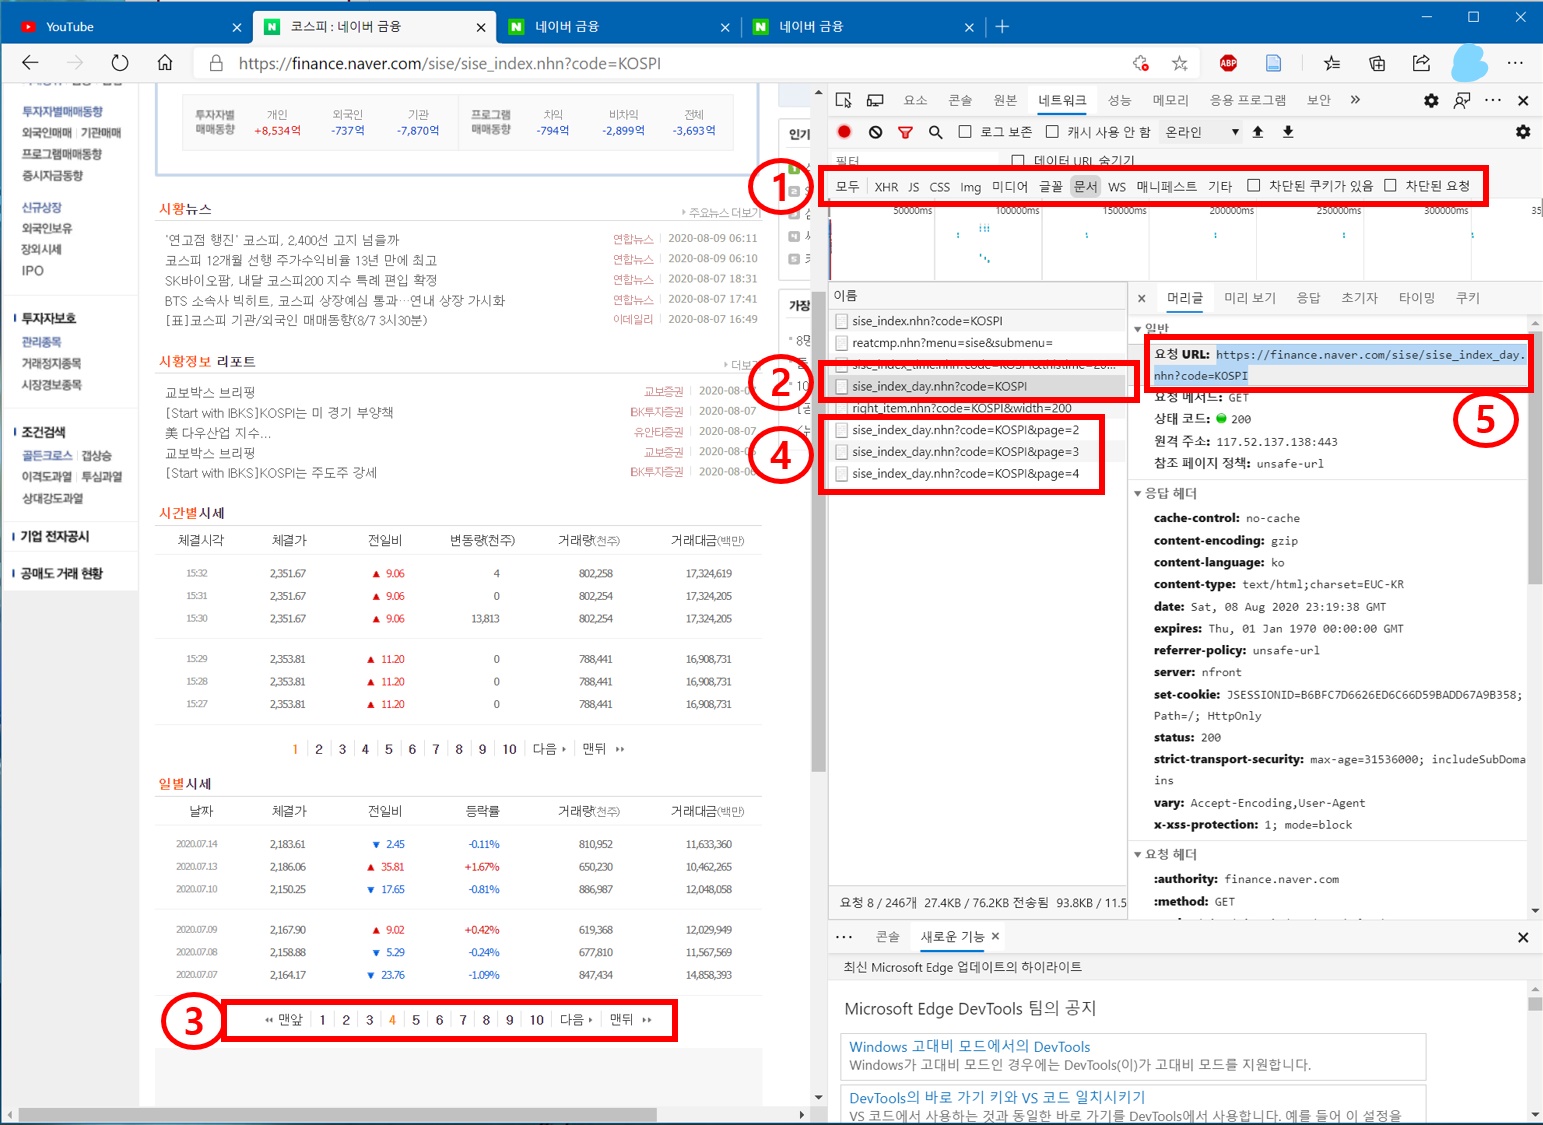Switch to the 콘솔 DevTools tab
This screenshot has width=1543, height=1125.
tap(960, 100)
